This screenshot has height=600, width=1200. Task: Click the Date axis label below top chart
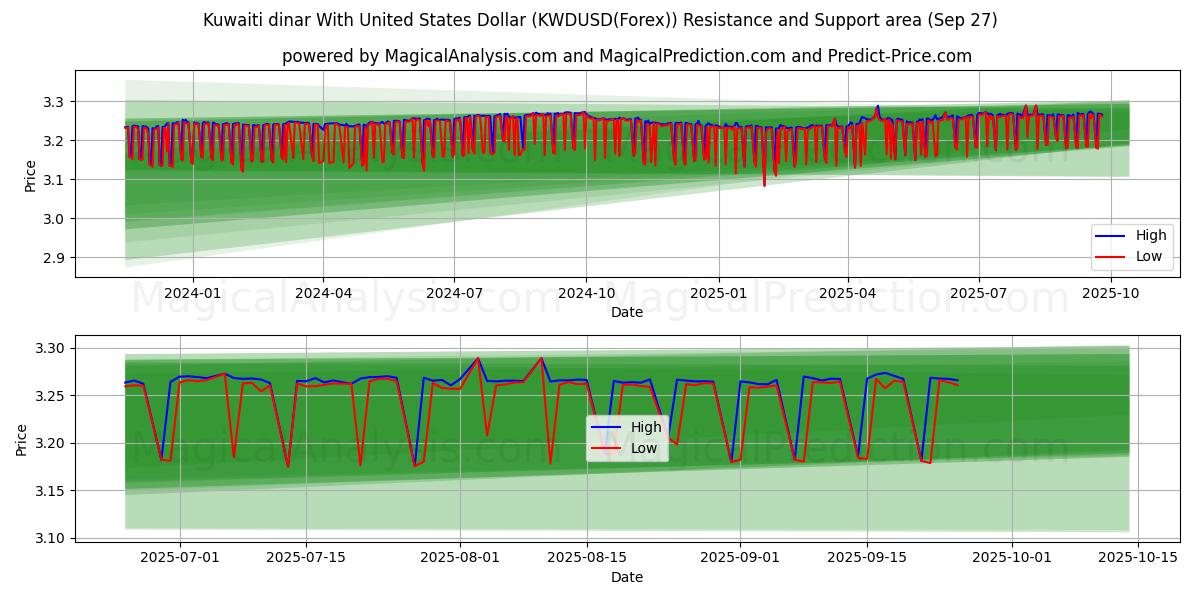[x=627, y=312]
